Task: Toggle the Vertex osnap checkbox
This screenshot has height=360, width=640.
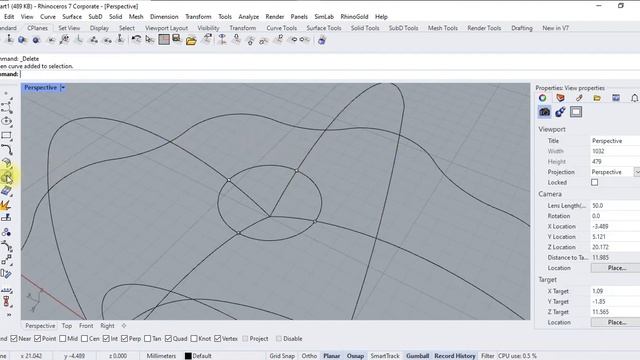Action: tap(218, 339)
